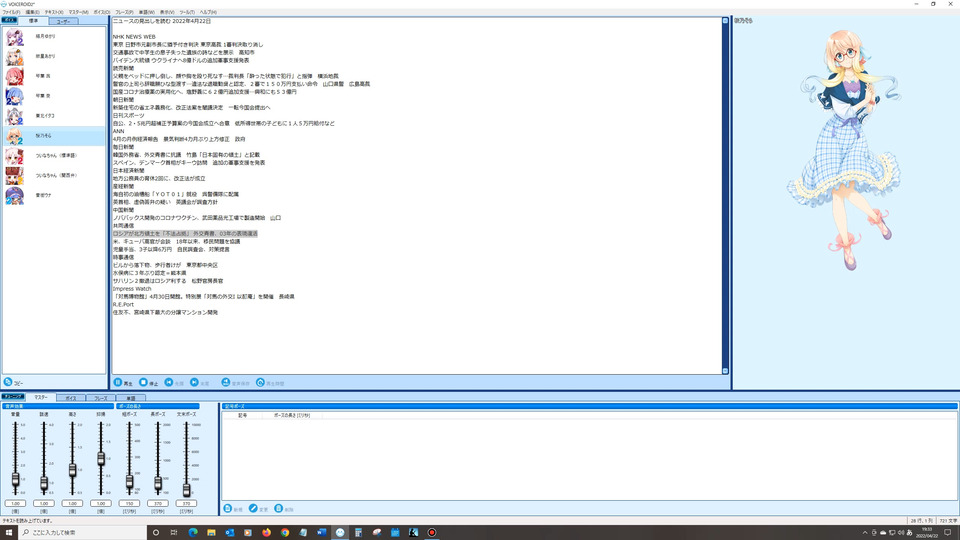This screenshot has width=960, height=540.
Task: Open the ヘルプ menu
Action: (x=208, y=12)
